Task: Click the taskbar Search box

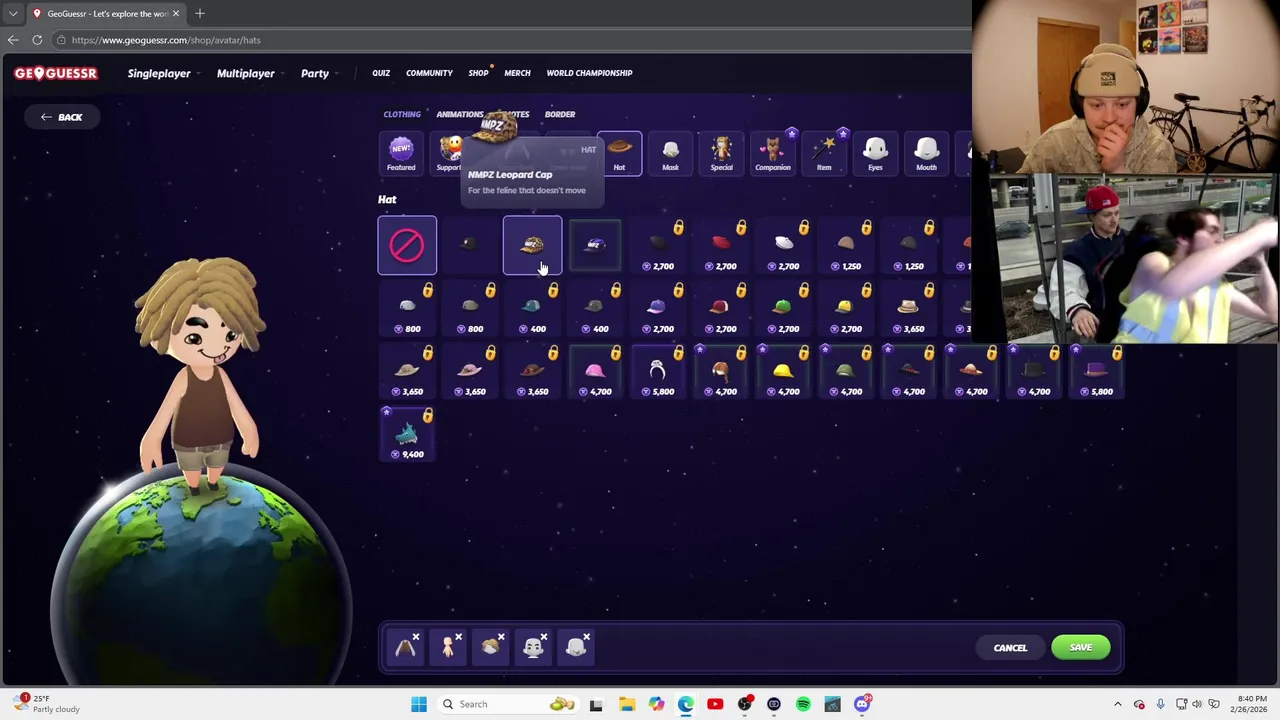Action: (509, 704)
